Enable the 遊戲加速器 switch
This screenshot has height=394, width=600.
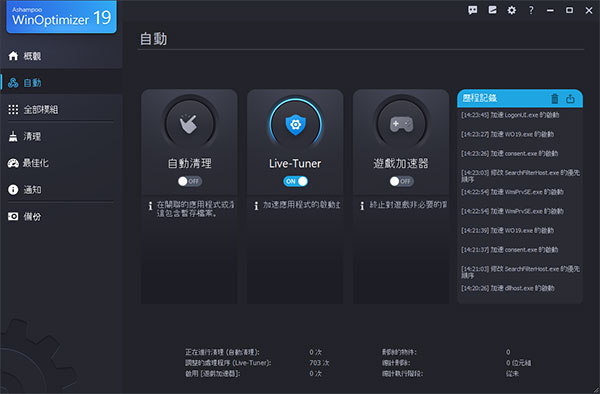401,181
